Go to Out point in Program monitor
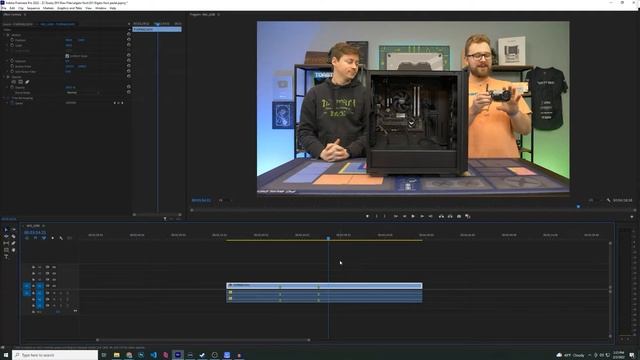This screenshot has height=360, width=640. click(431, 216)
